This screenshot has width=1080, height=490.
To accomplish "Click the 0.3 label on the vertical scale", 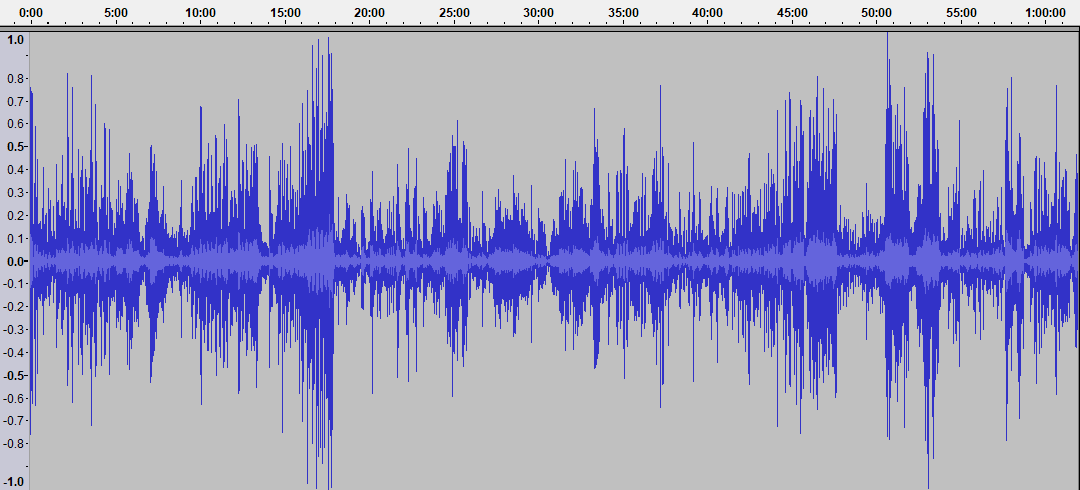I will point(16,192).
